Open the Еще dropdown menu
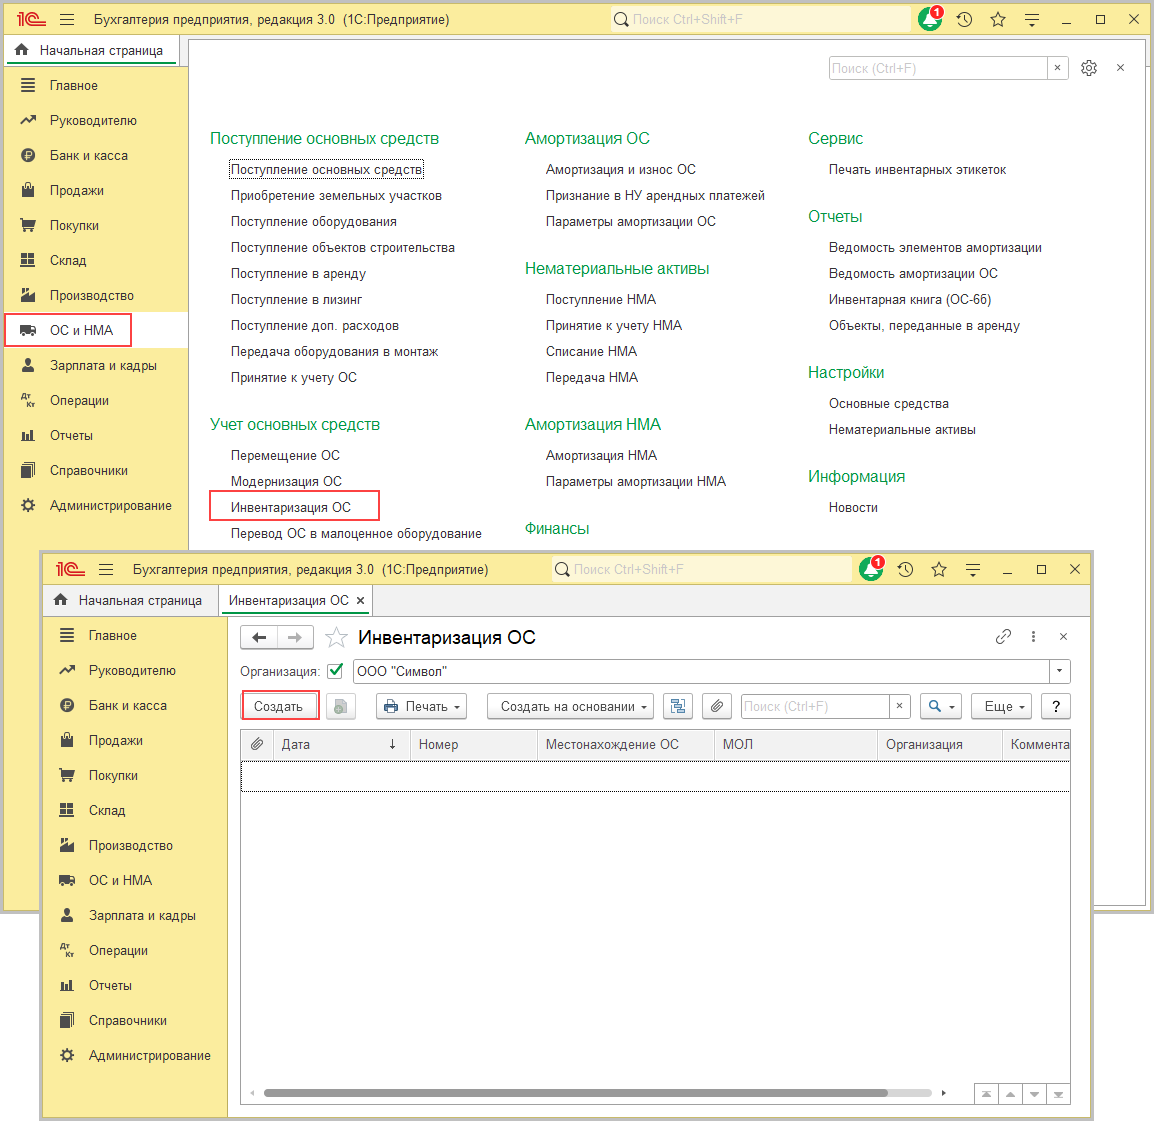This screenshot has height=1121, width=1154. pyautogui.click(x=1001, y=707)
